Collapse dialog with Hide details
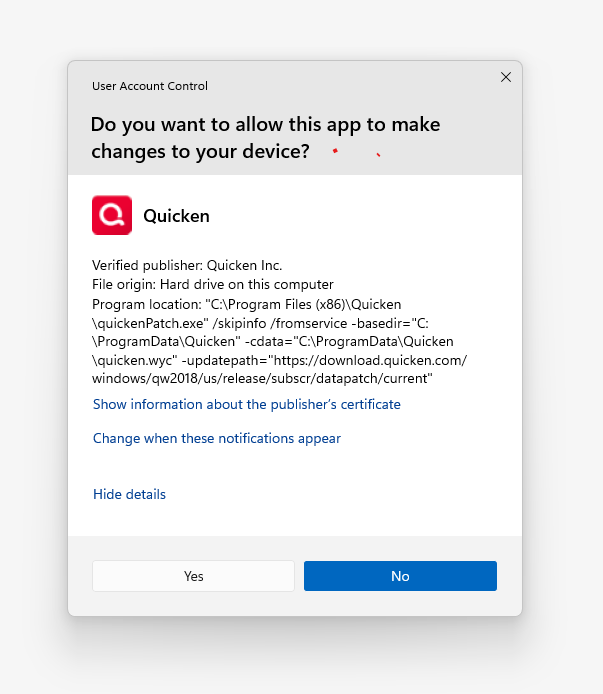 (129, 494)
